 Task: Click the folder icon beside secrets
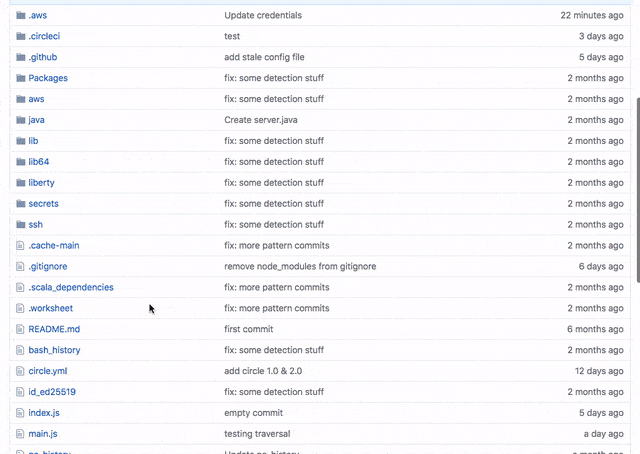point(21,203)
